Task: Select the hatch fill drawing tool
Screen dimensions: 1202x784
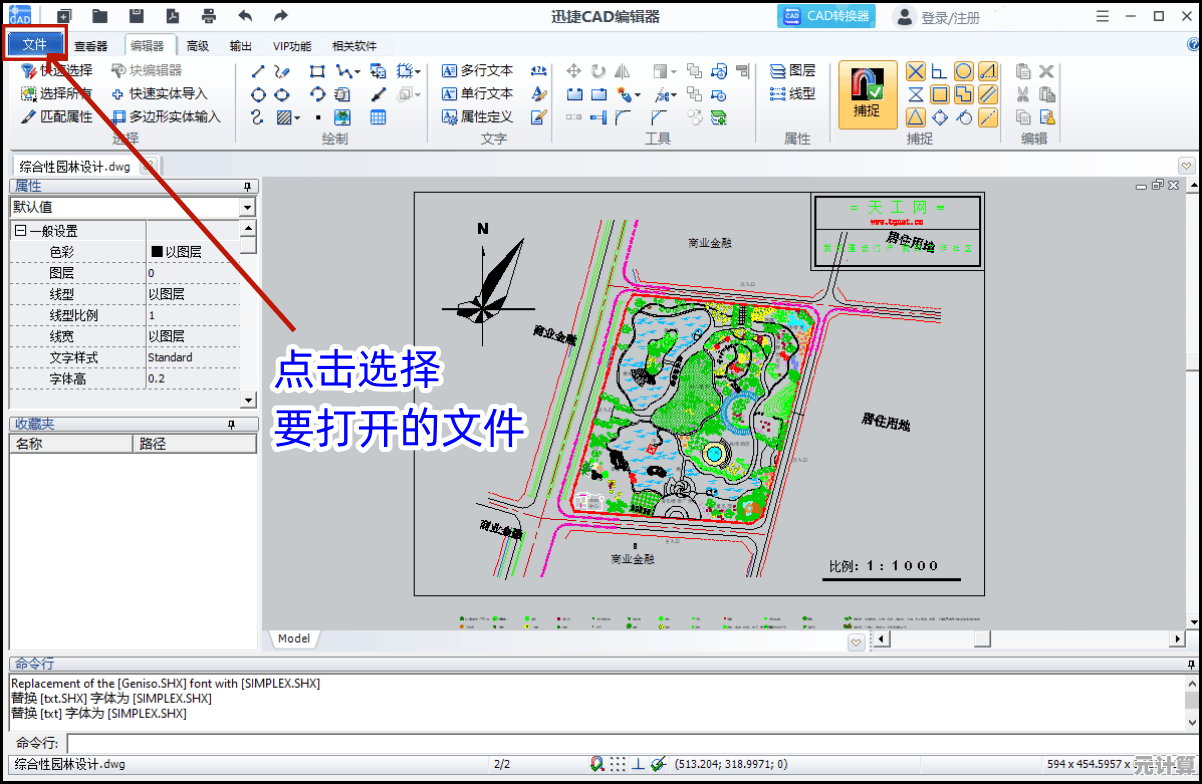Action: pos(285,118)
